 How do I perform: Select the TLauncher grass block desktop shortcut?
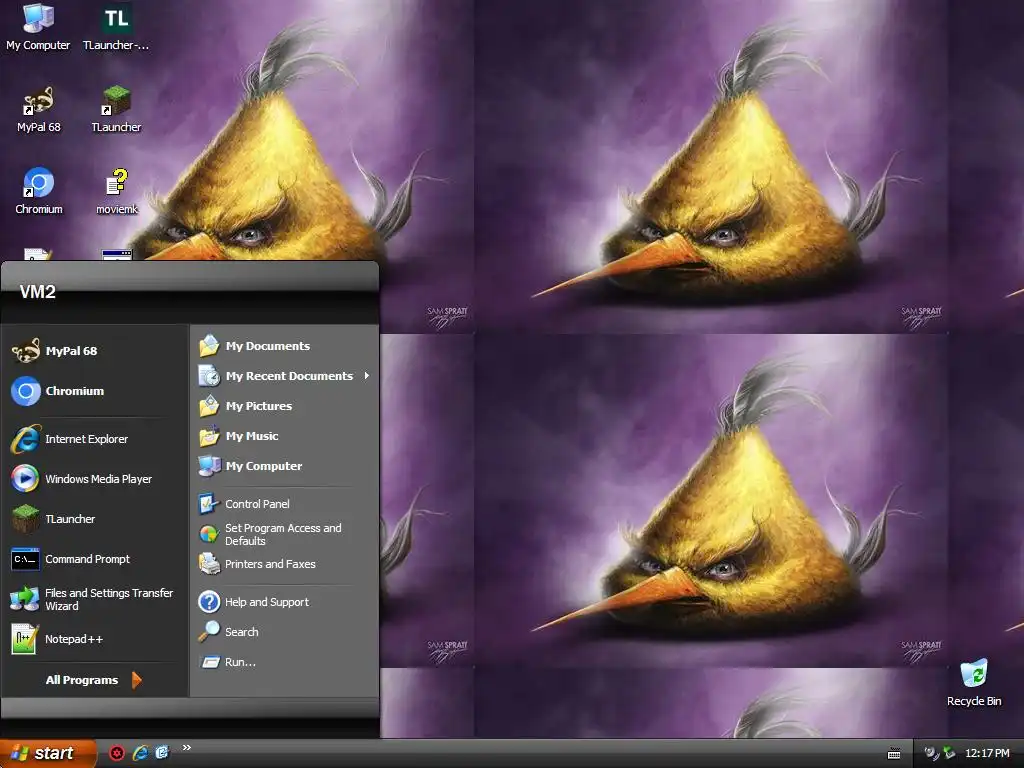[116, 109]
